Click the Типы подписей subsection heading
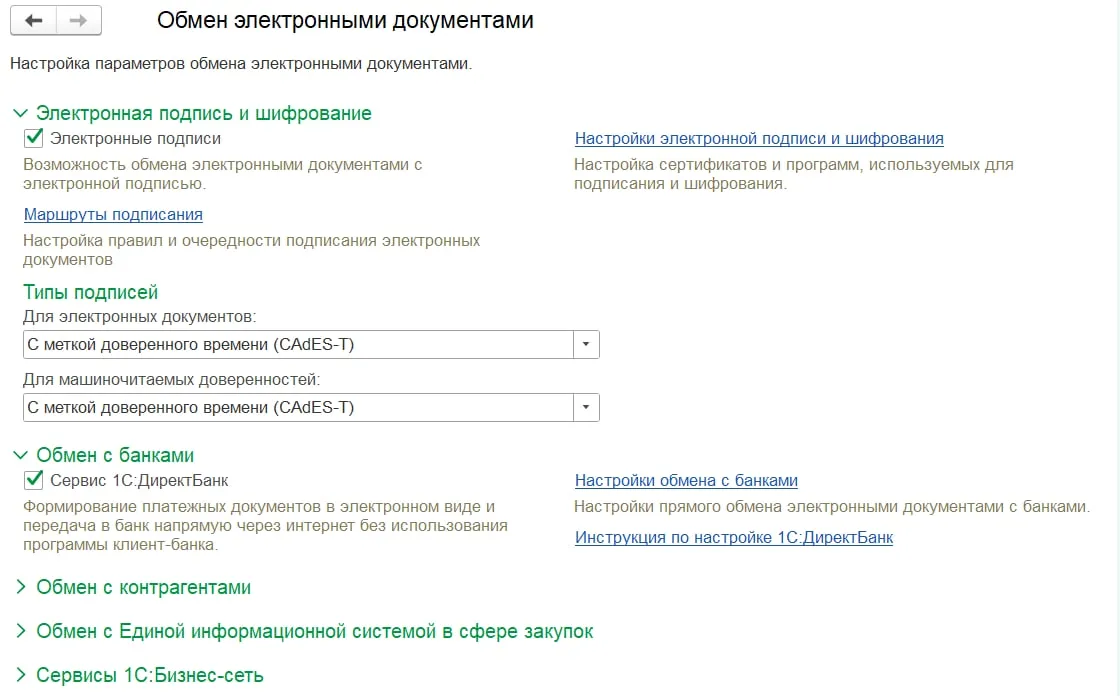The width and height of the screenshot is (1120, 696). tap(90, 293)
